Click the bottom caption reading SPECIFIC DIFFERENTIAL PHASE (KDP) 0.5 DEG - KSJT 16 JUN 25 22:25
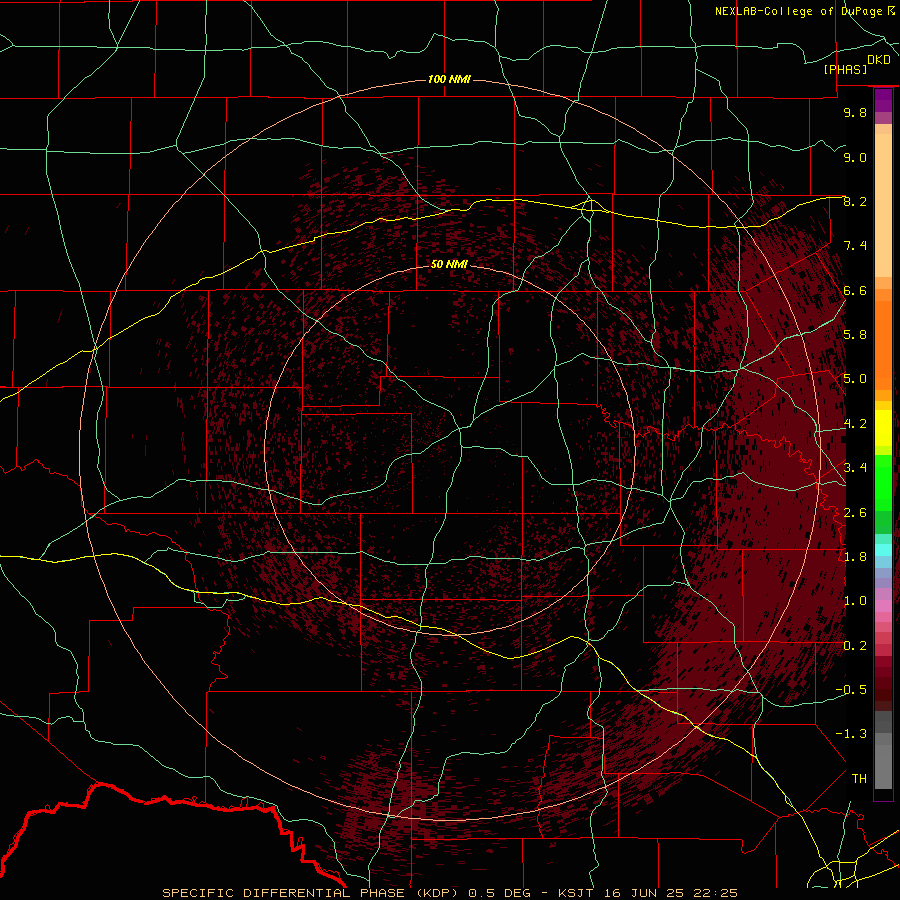 click(x=449, y=893)
